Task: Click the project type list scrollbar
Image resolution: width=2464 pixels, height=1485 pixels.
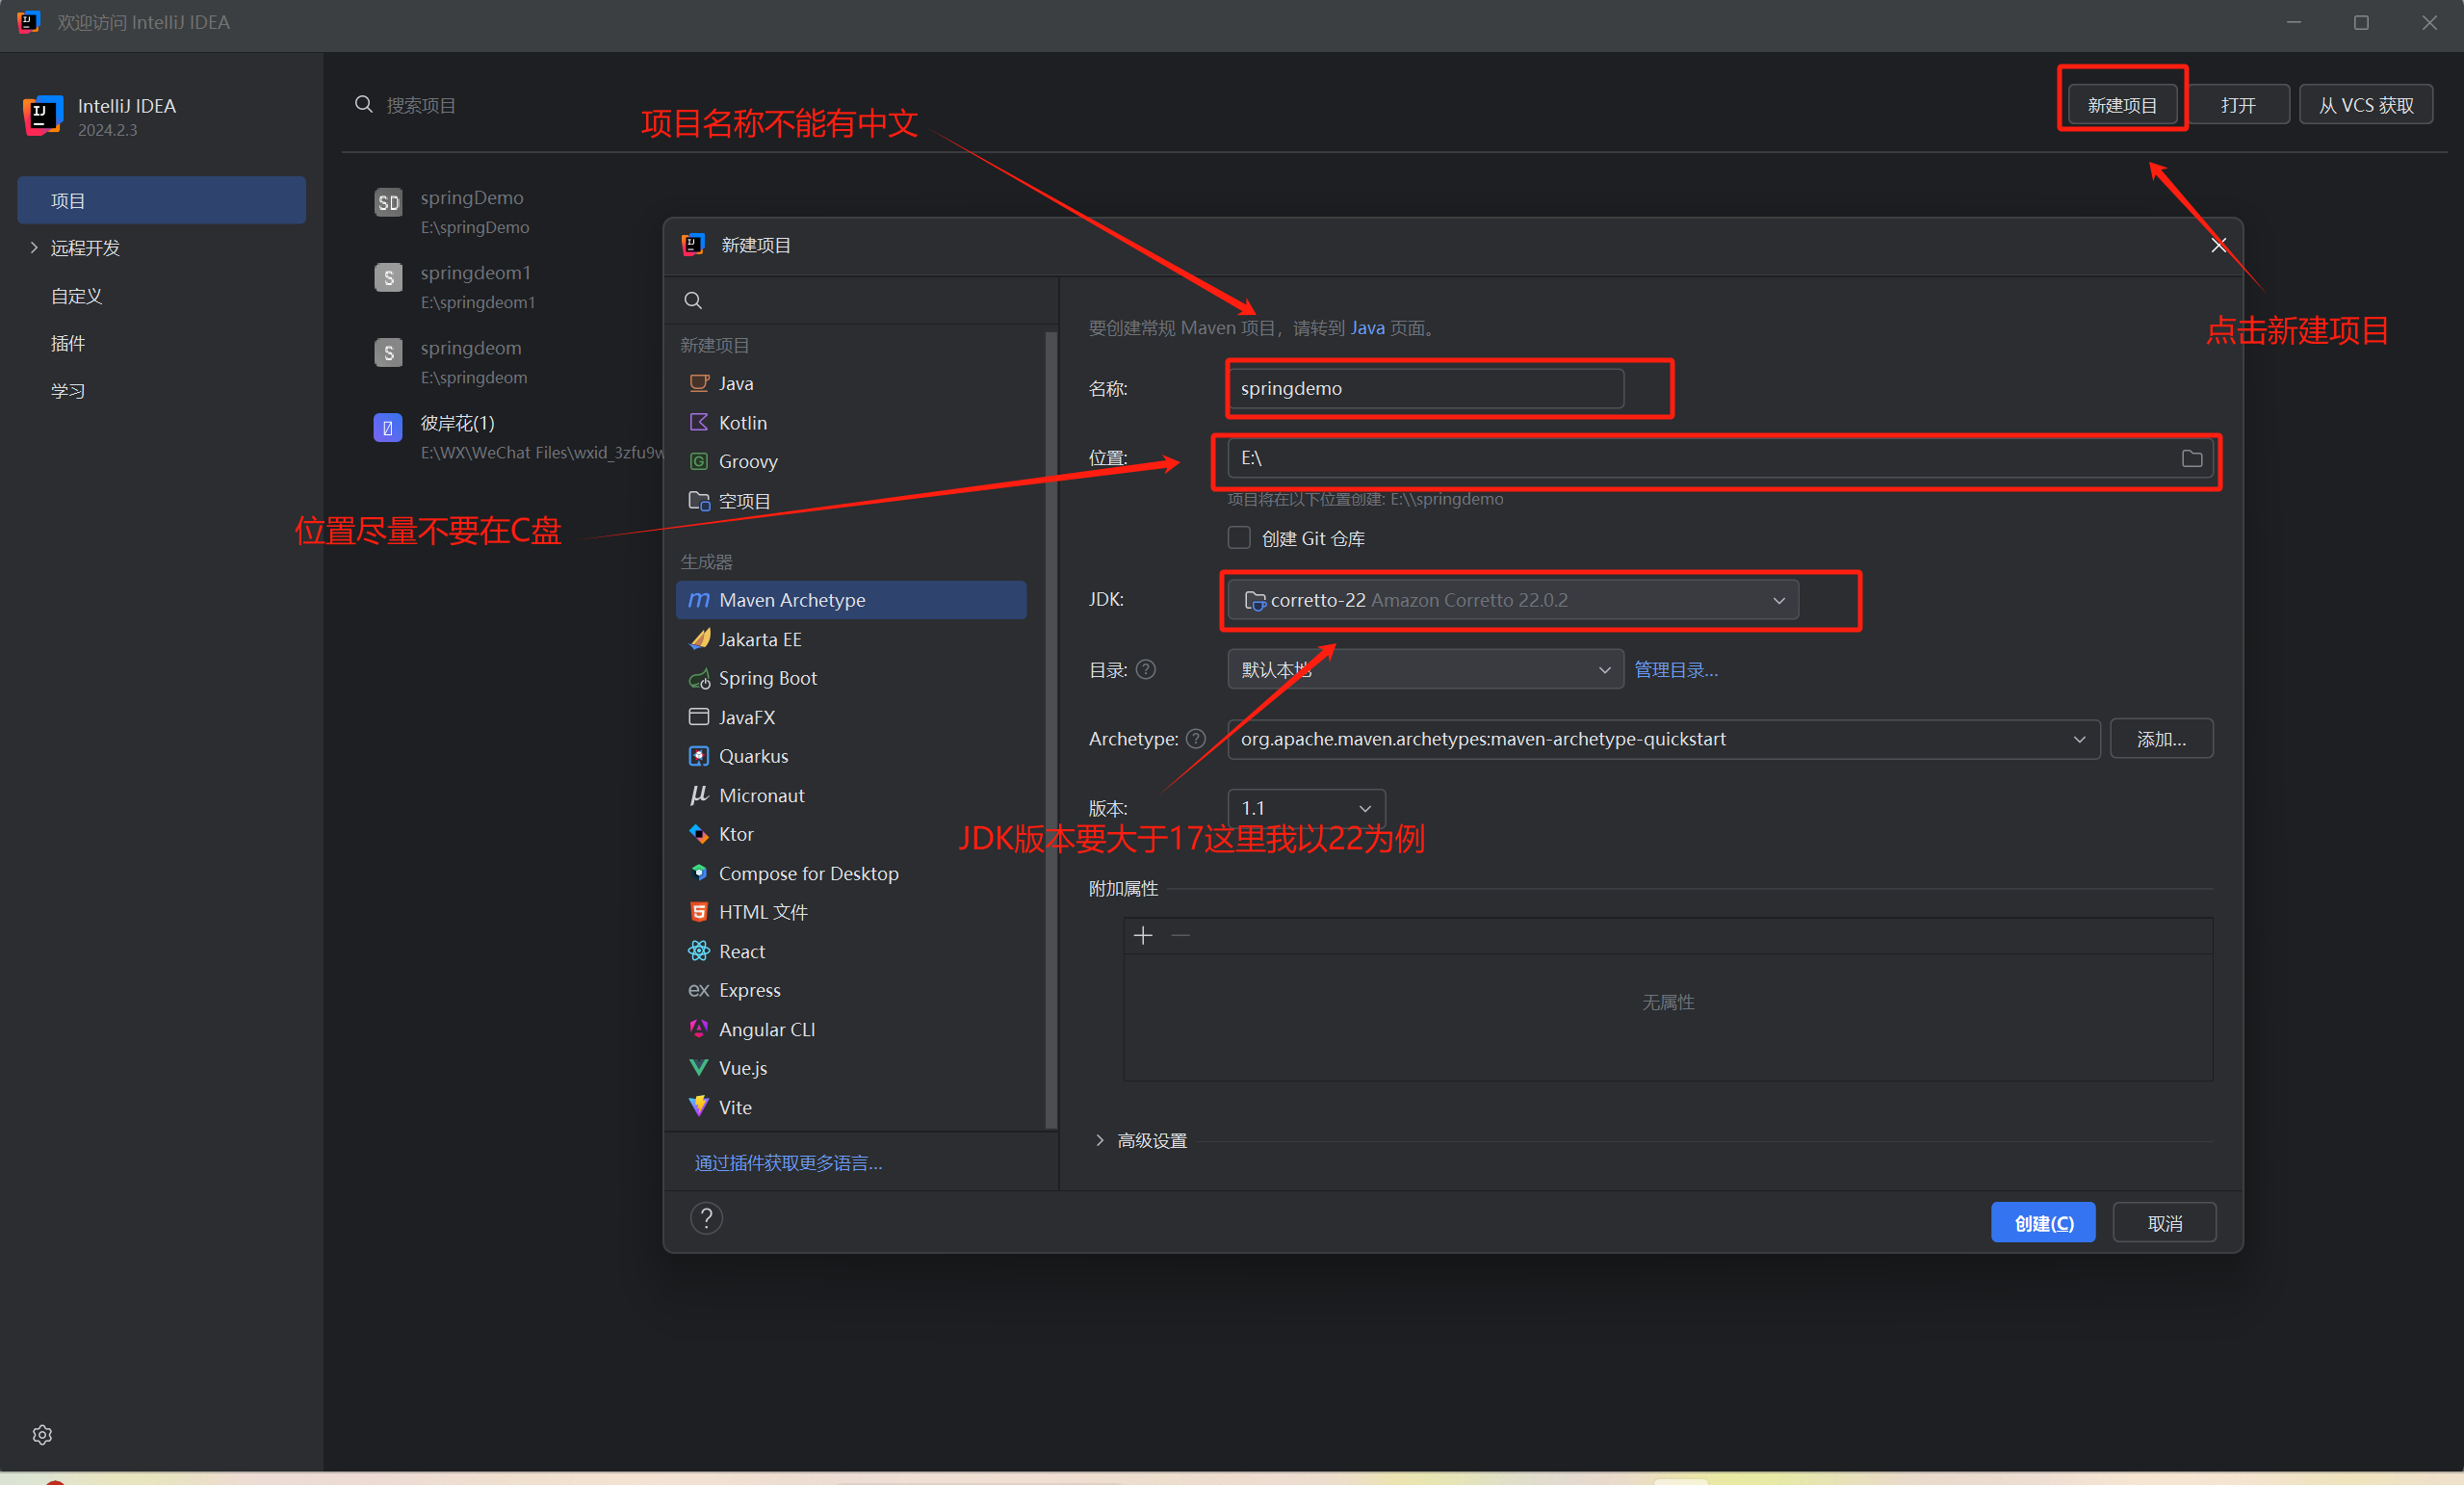Action: click(1050, 730)
